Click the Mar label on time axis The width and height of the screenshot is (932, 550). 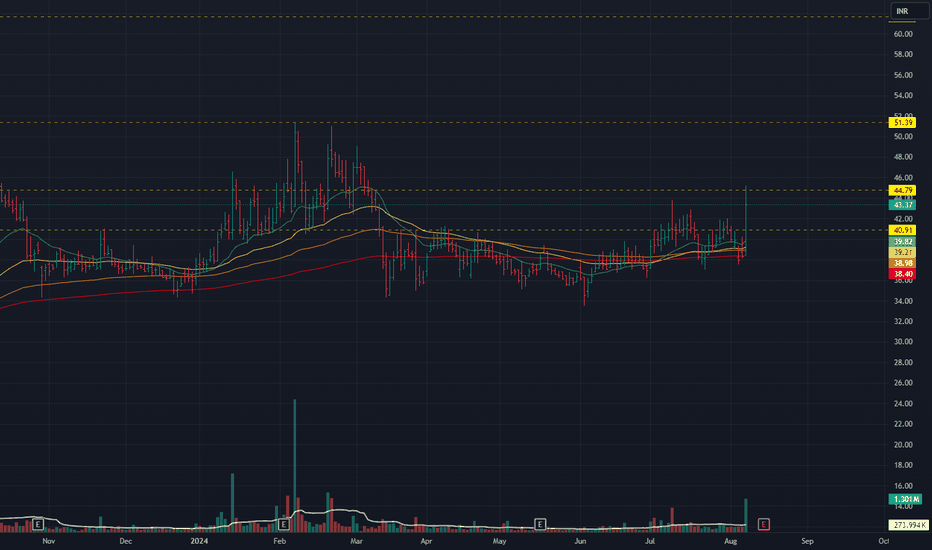pos(357,541)
